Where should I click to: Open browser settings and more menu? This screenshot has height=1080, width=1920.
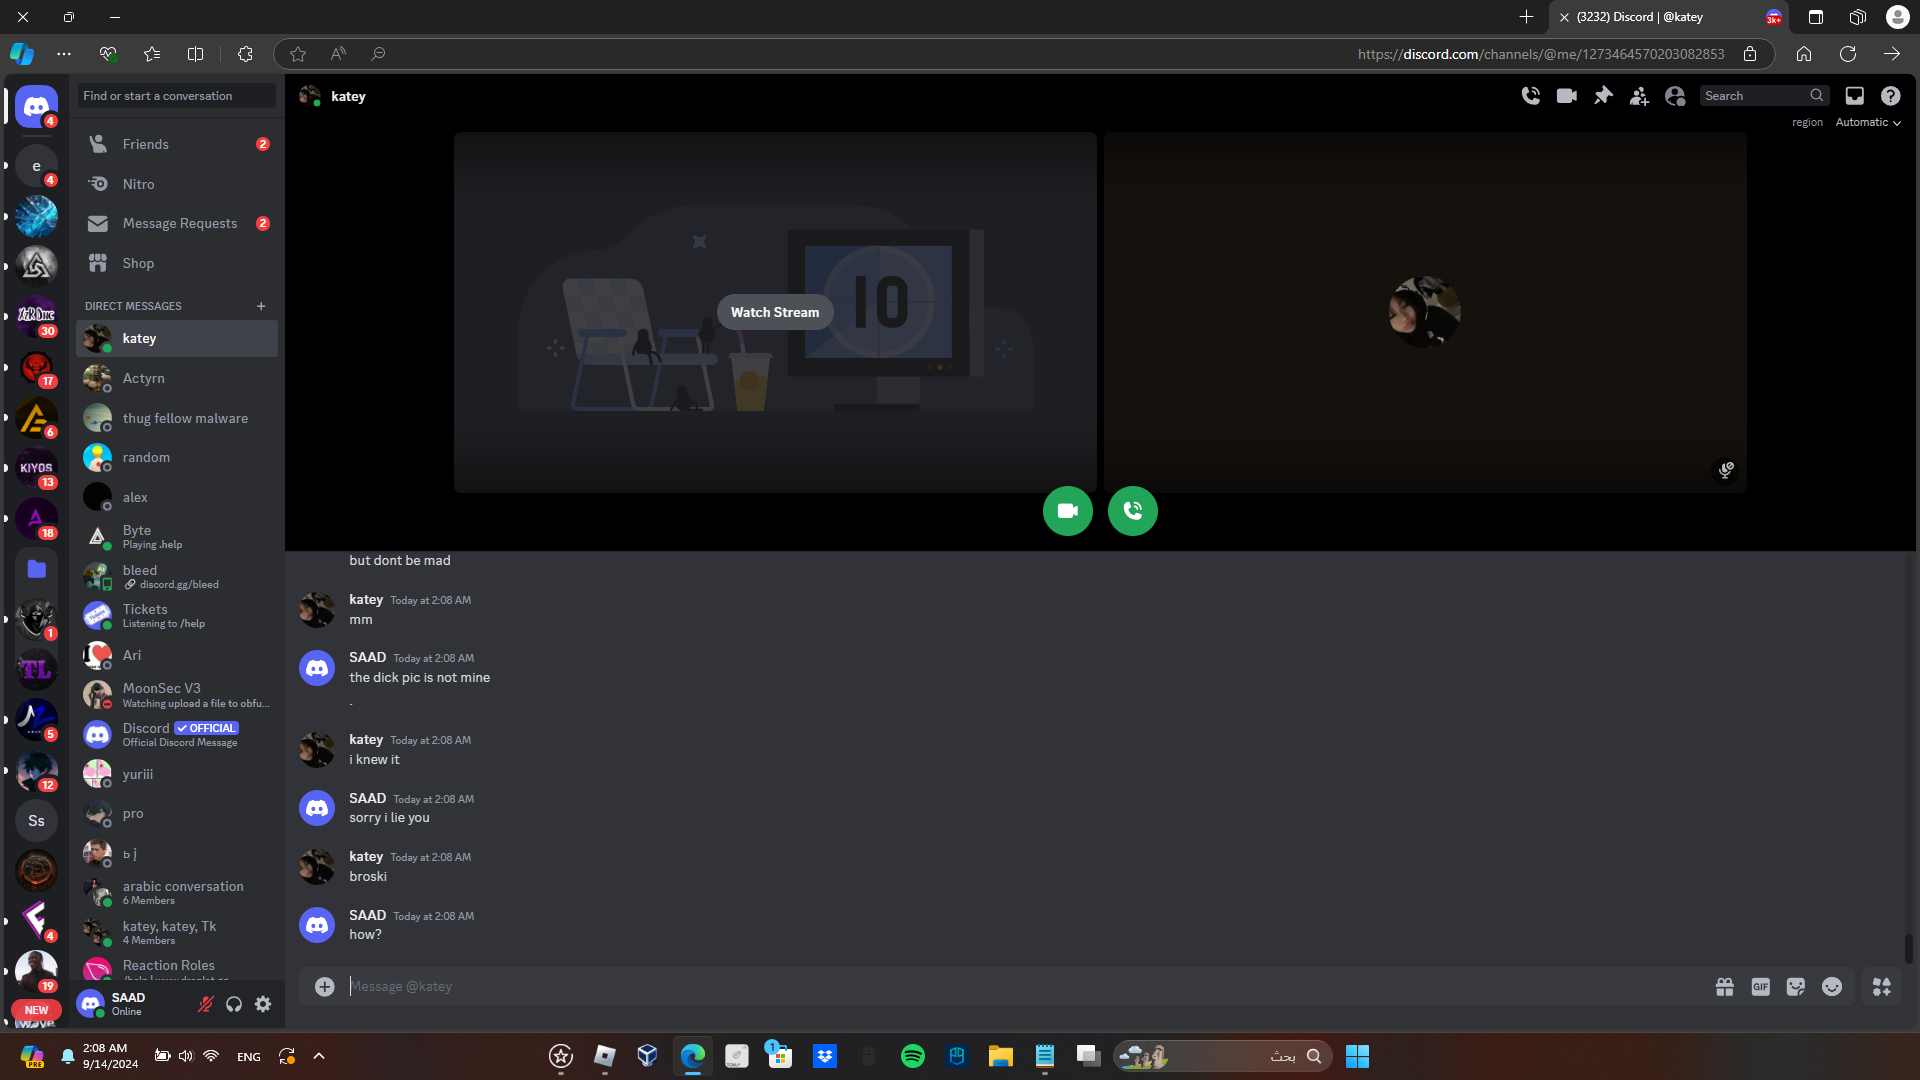(x=64, y=54)
